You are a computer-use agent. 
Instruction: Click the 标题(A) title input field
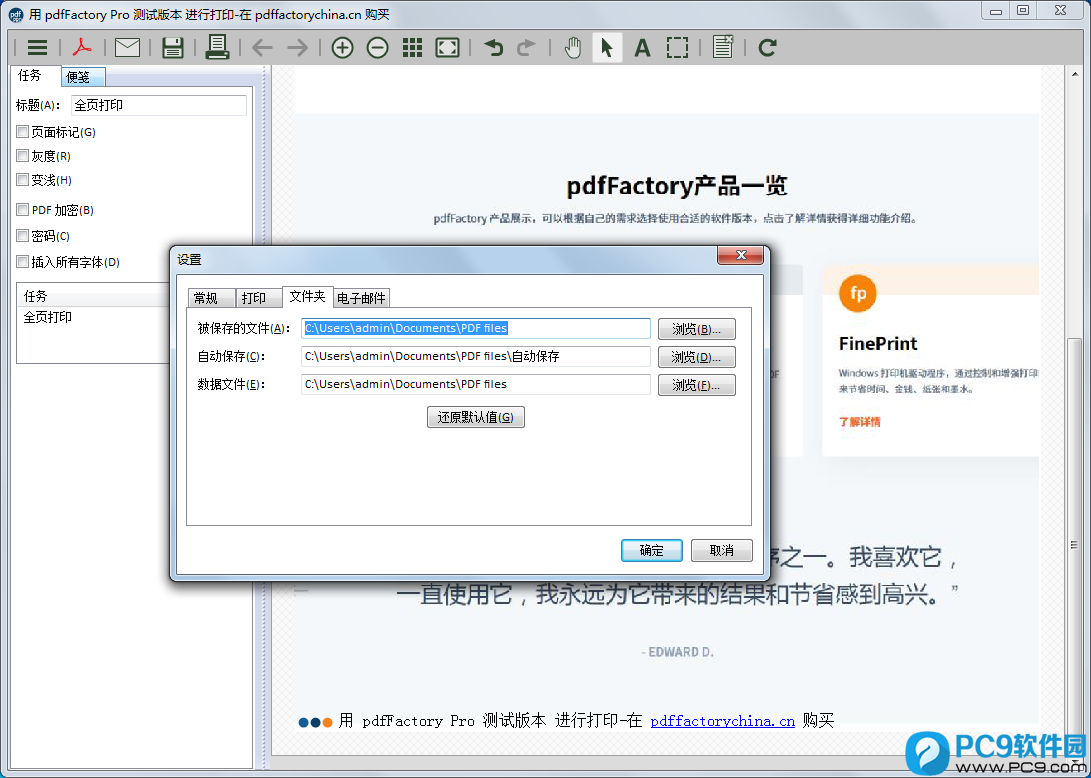159,105
